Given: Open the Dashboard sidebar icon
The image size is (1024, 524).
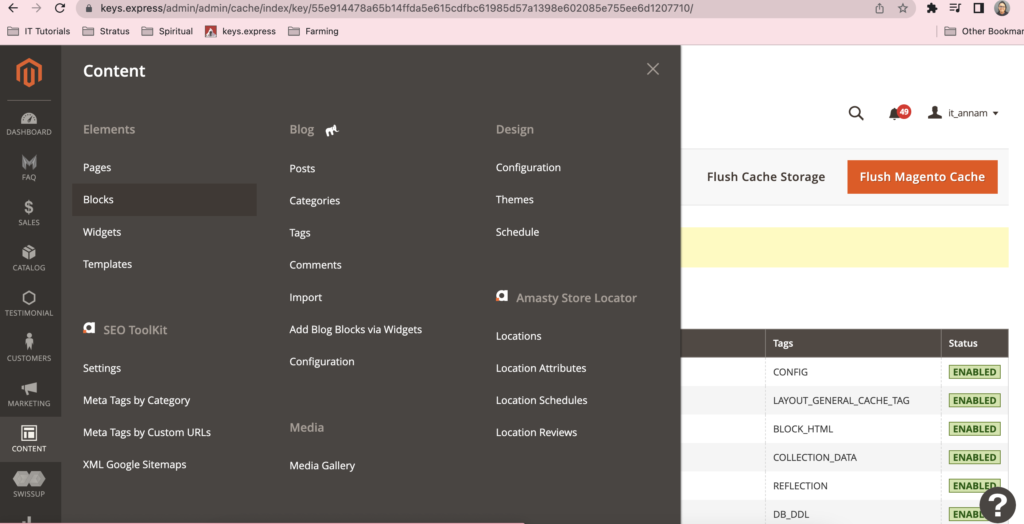Looking at the screenshot, I should 29,124.
